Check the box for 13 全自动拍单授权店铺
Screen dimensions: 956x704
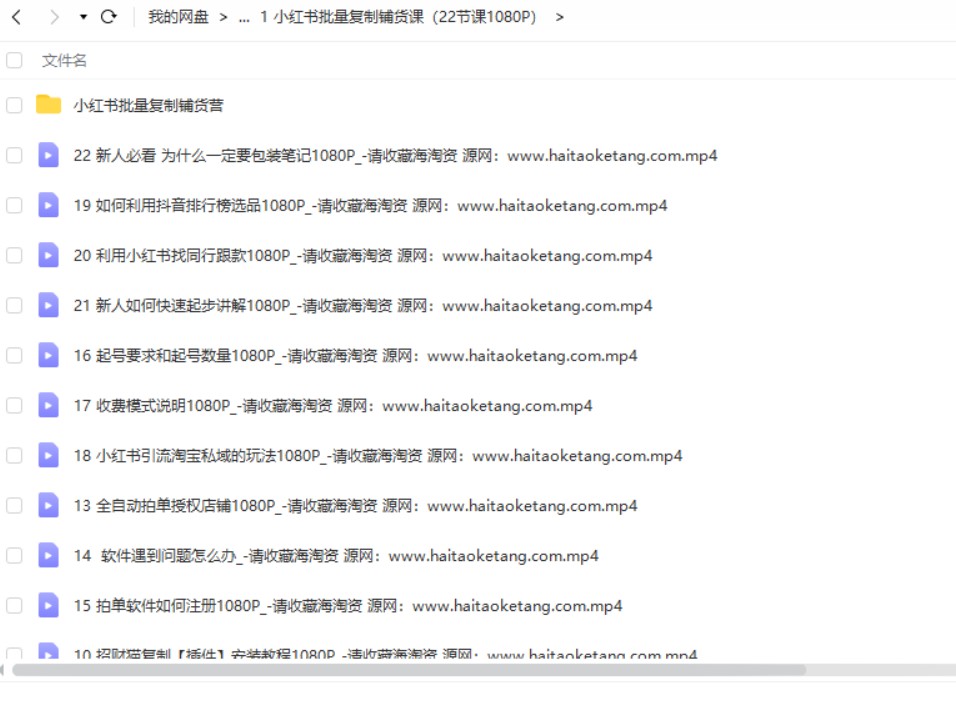click(x=14, y=505)
